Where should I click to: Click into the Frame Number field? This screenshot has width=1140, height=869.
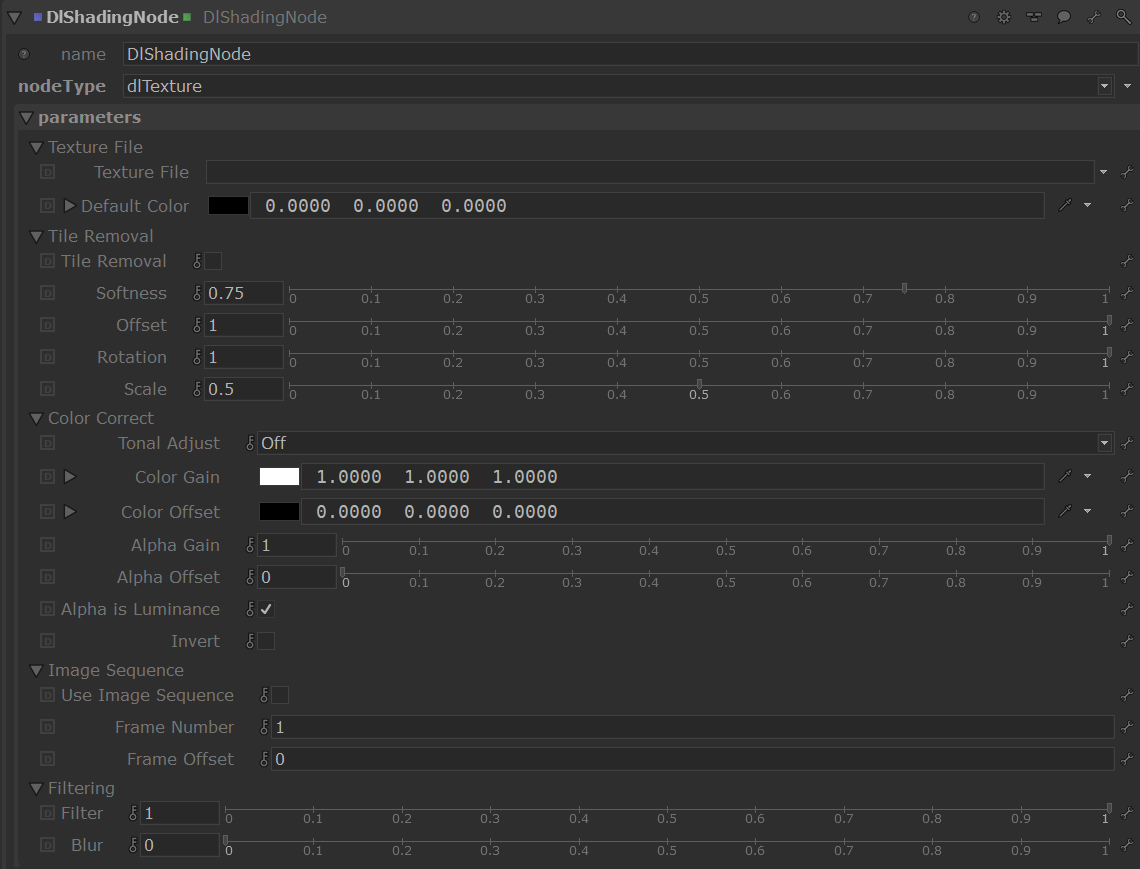coord(690,727)
